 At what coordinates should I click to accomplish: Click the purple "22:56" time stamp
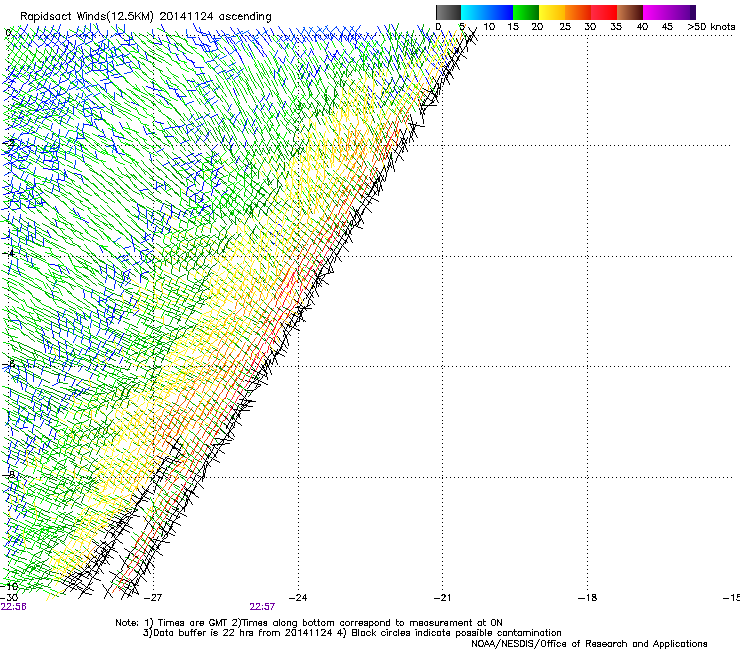[x=13, y=607]
